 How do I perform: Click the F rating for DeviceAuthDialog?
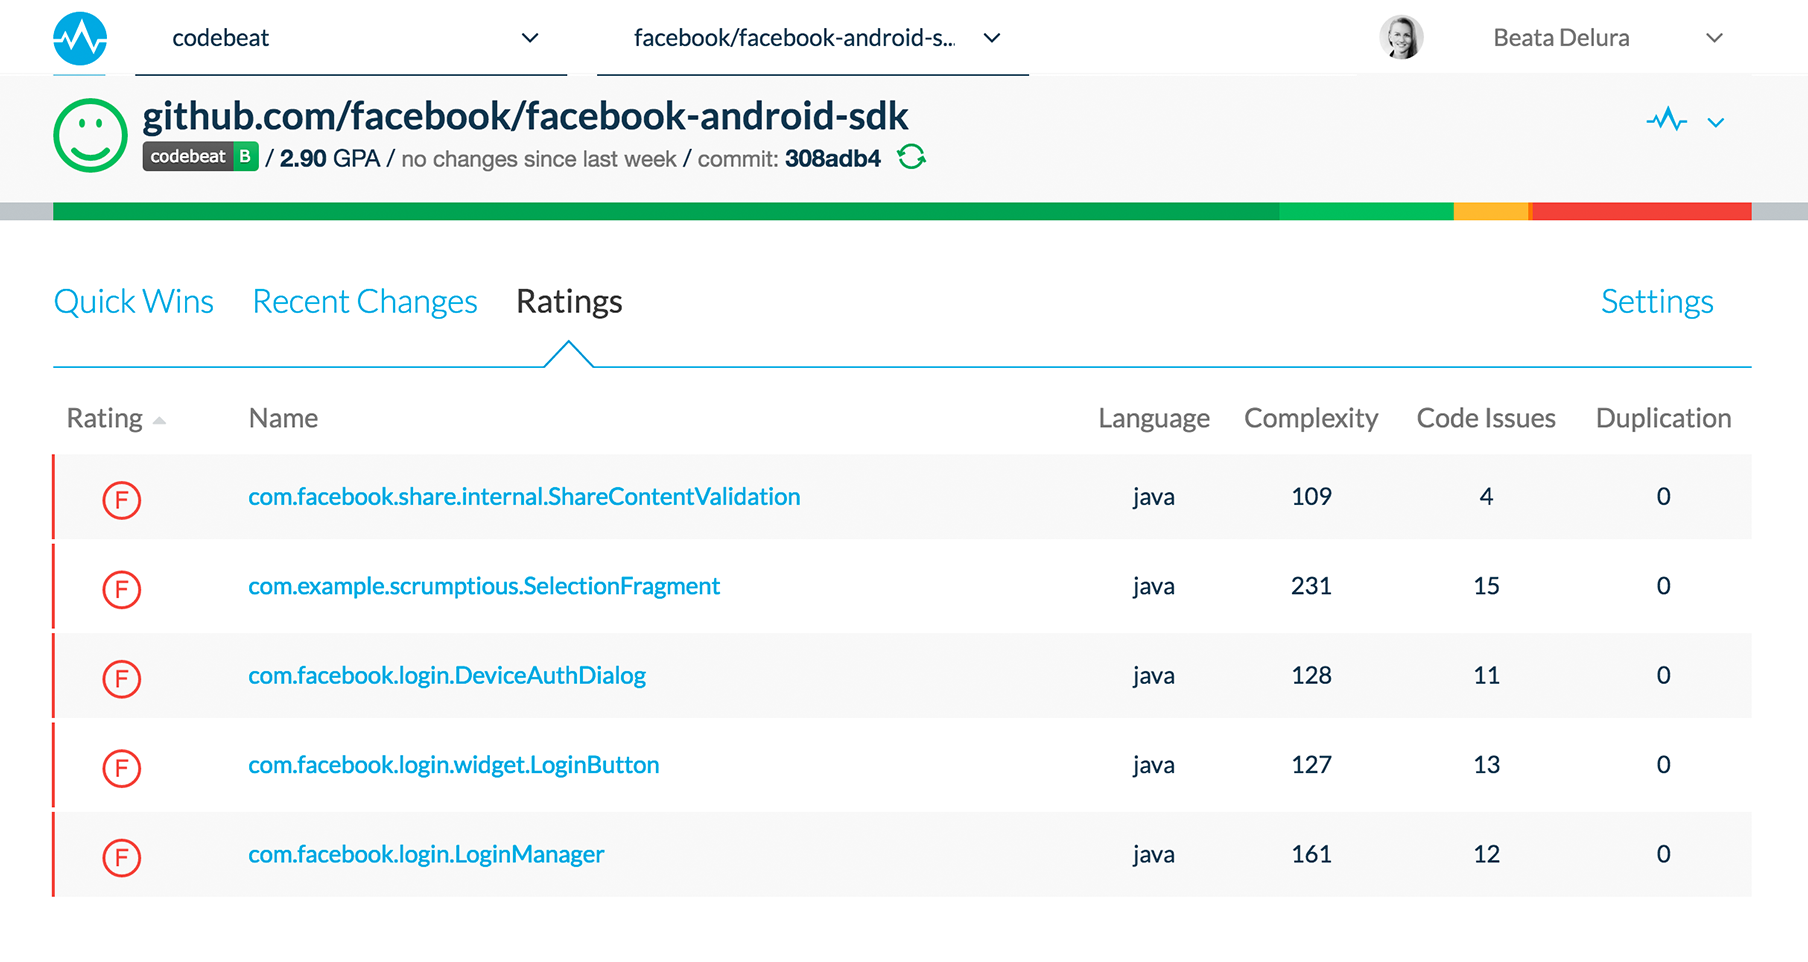pos(122,678)
